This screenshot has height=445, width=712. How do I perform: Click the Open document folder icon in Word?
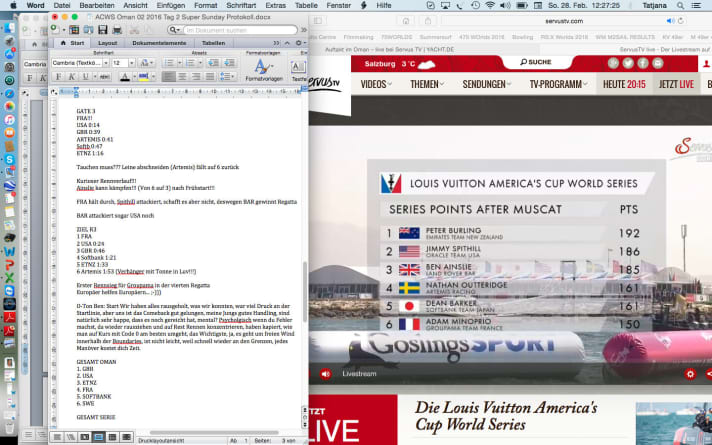[x=88, y=30]
